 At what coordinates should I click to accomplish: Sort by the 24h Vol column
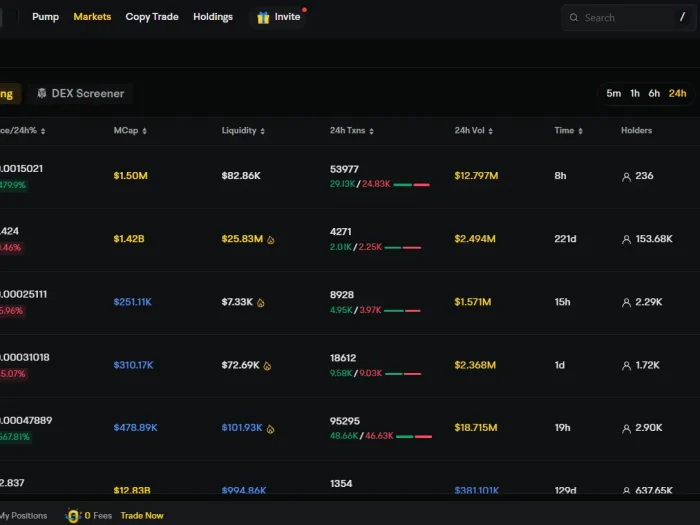[x=476, y=130]
